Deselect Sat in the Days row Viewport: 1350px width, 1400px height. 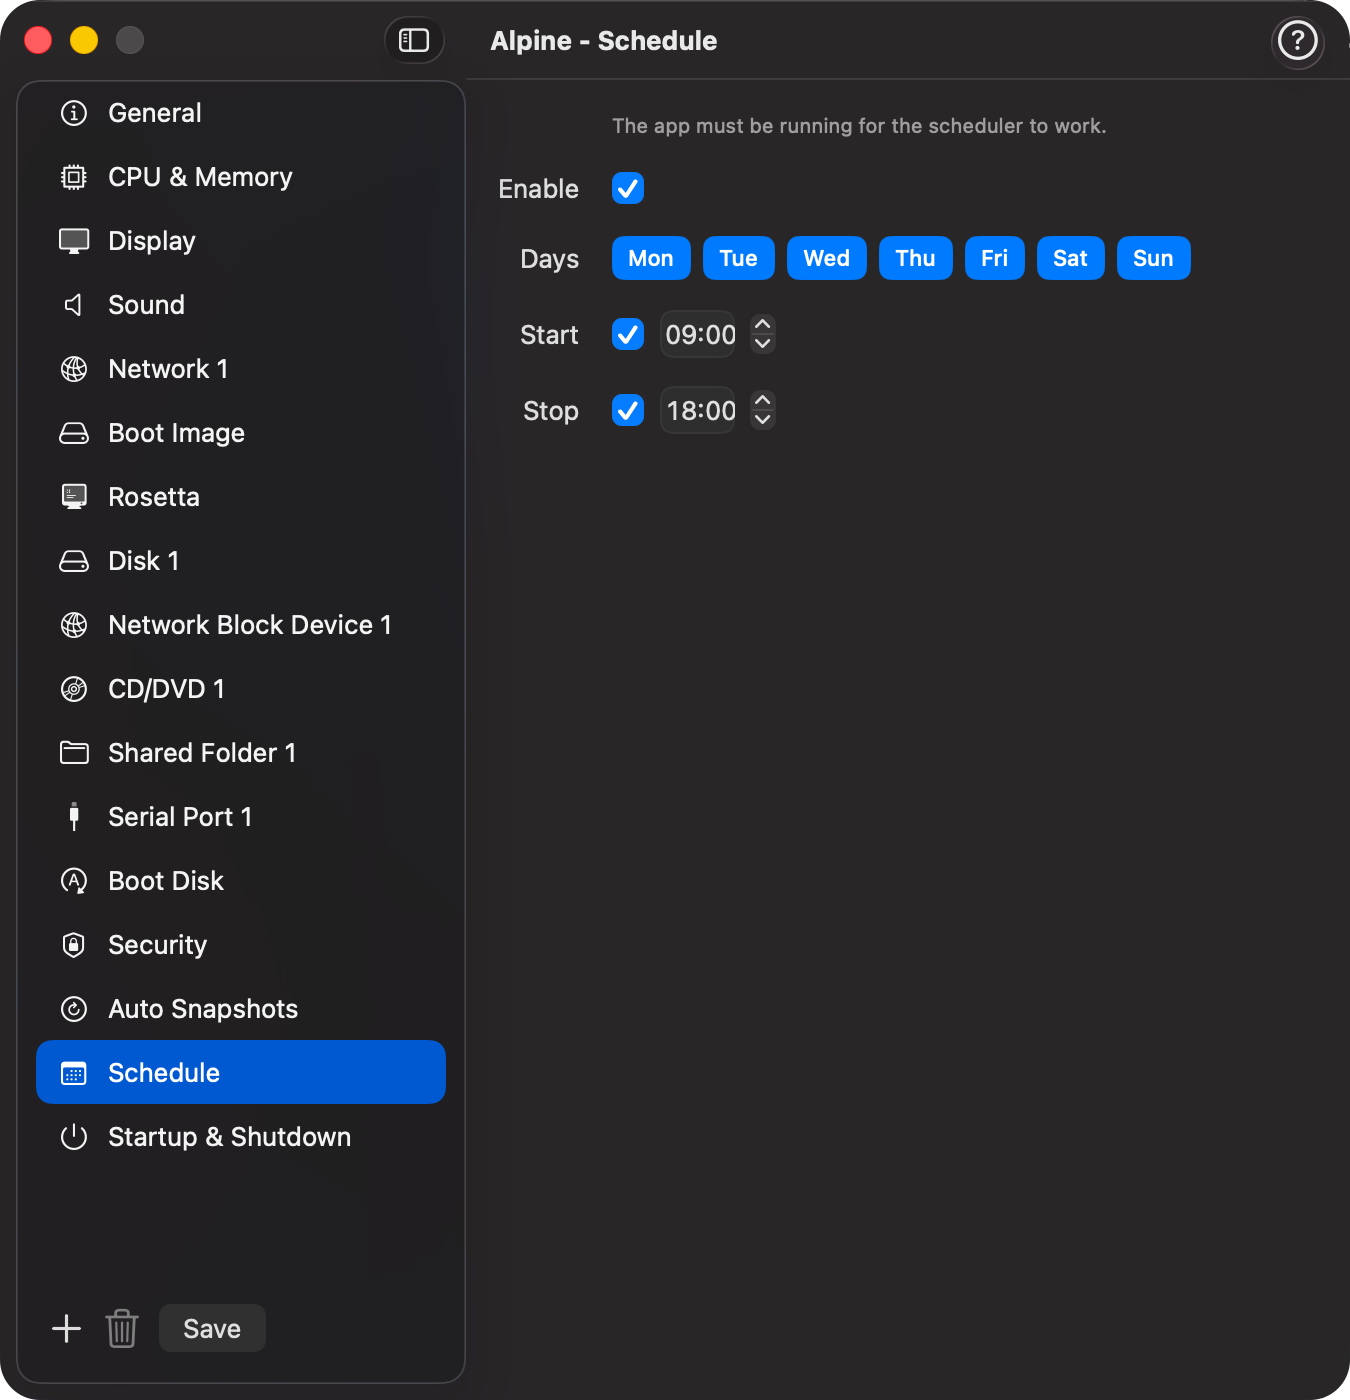pyautogui.click(x=1071, y=258)
